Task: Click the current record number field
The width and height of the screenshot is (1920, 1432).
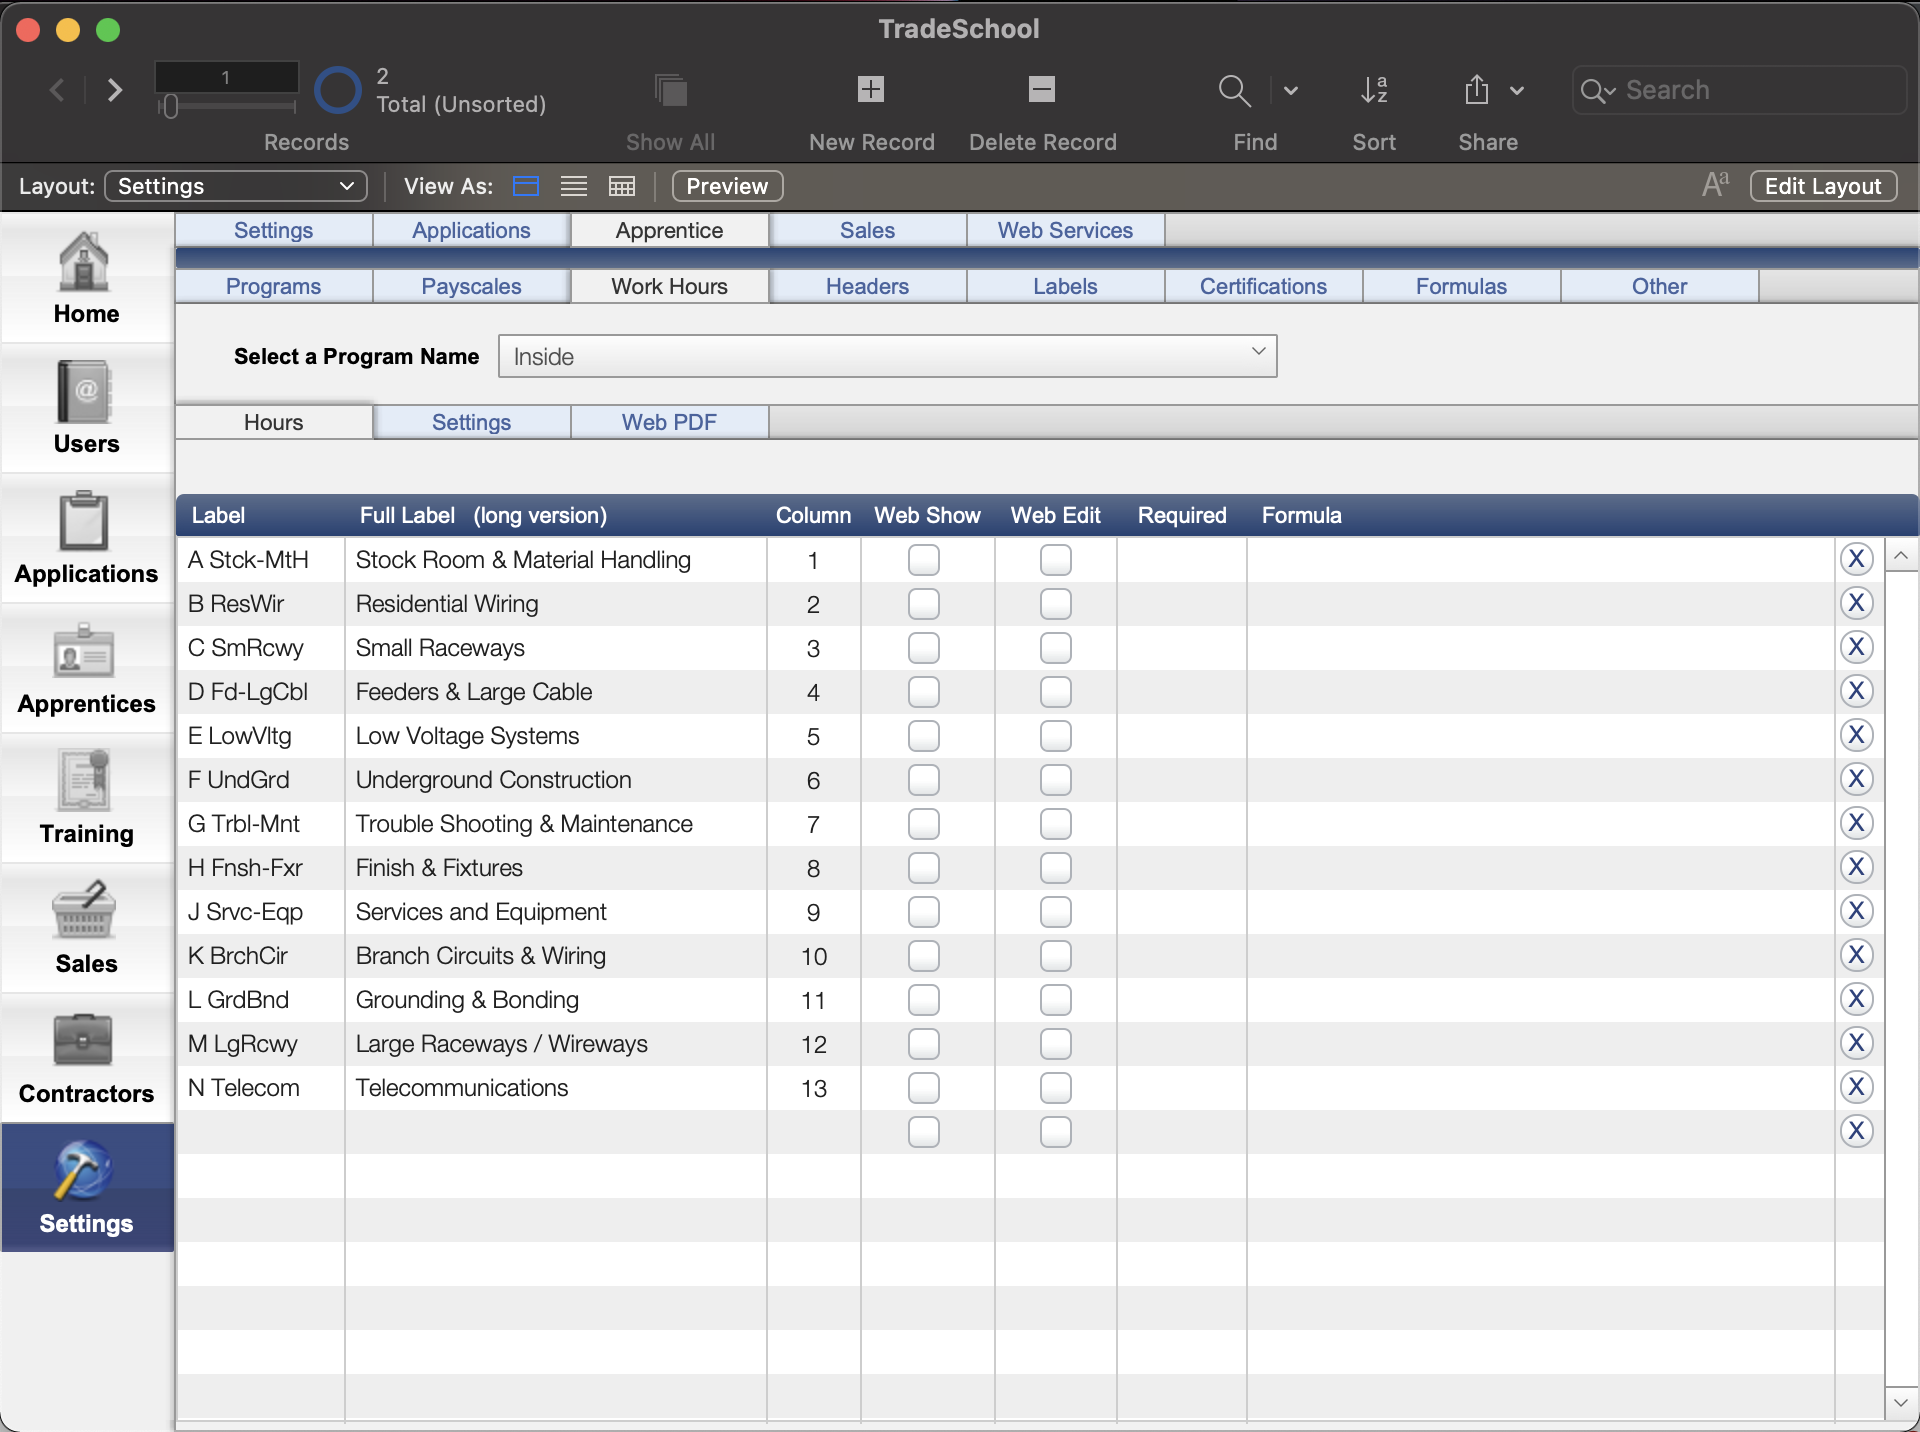Action: [227, 77]
